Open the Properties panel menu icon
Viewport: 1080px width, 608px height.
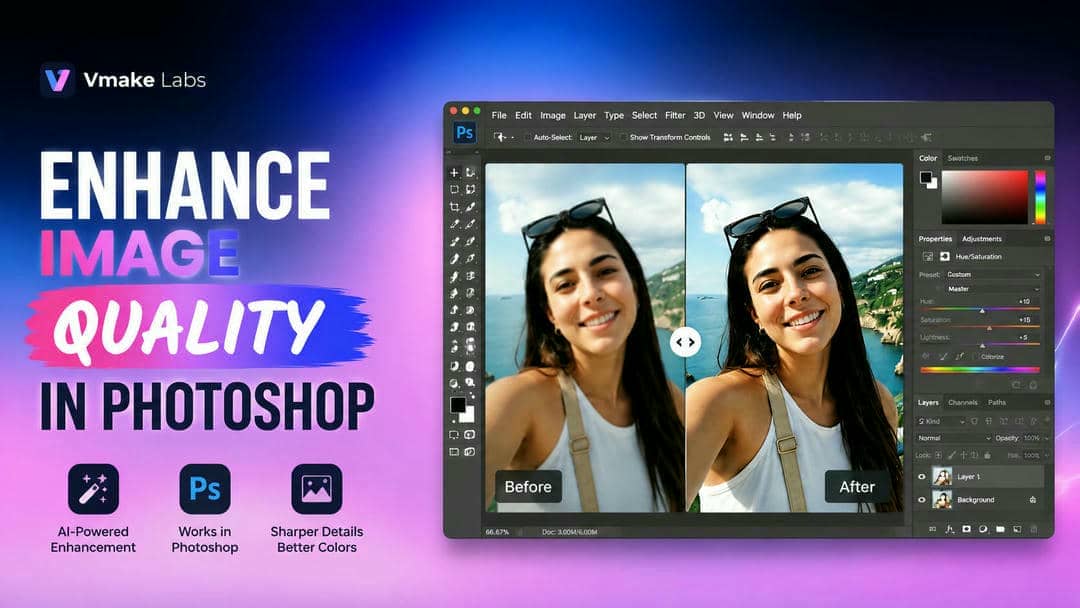coord(1047,238)
